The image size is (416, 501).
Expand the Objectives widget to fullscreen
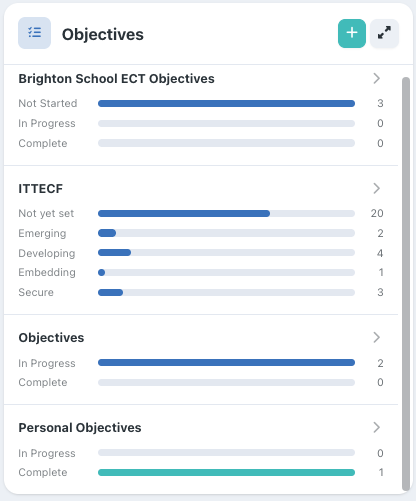click(384, 33)
